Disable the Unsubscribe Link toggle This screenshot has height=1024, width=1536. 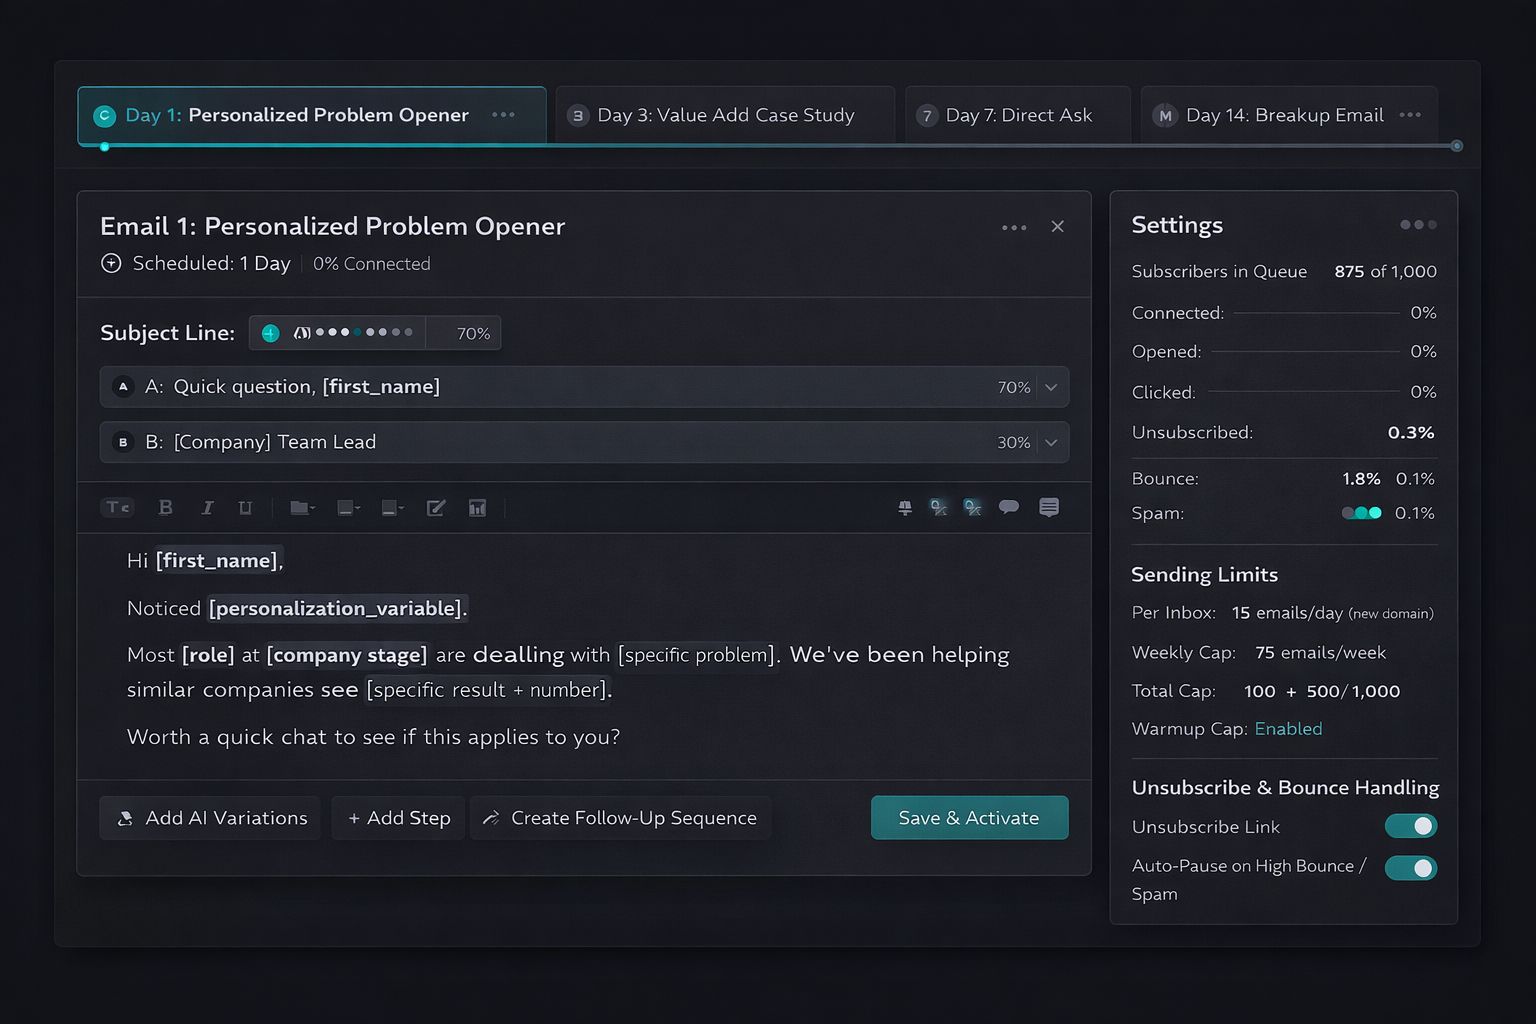pos(1410,826)
